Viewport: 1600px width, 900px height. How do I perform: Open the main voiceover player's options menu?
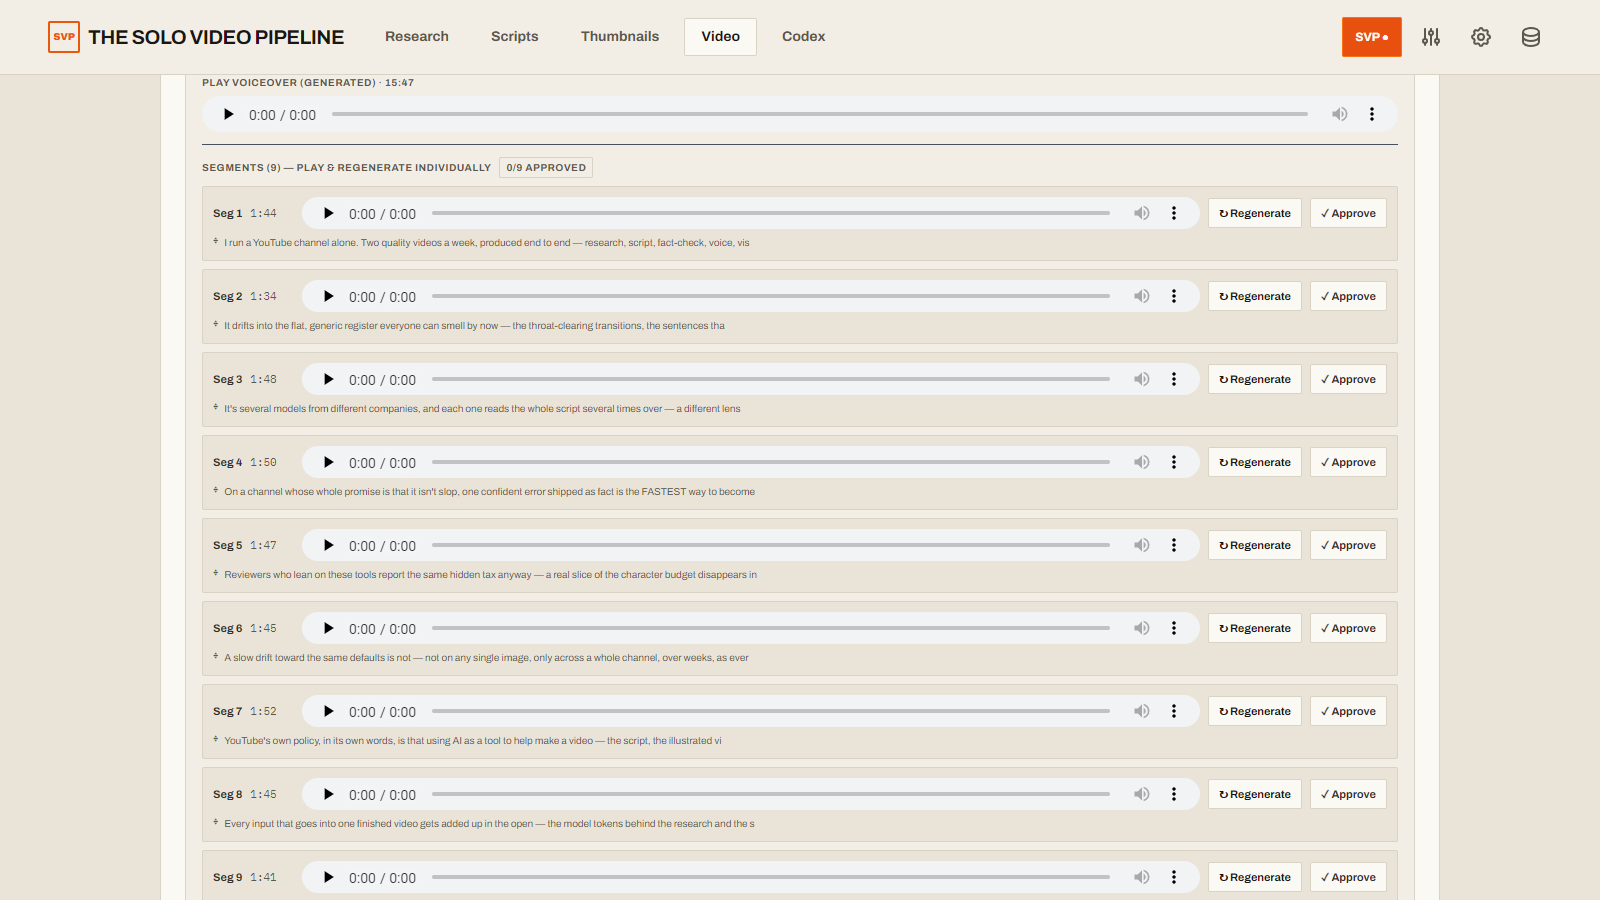click(1372, 115)
